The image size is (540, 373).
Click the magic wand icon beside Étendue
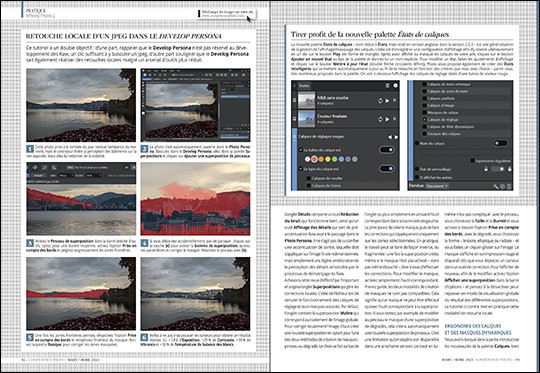pos(496,186)
